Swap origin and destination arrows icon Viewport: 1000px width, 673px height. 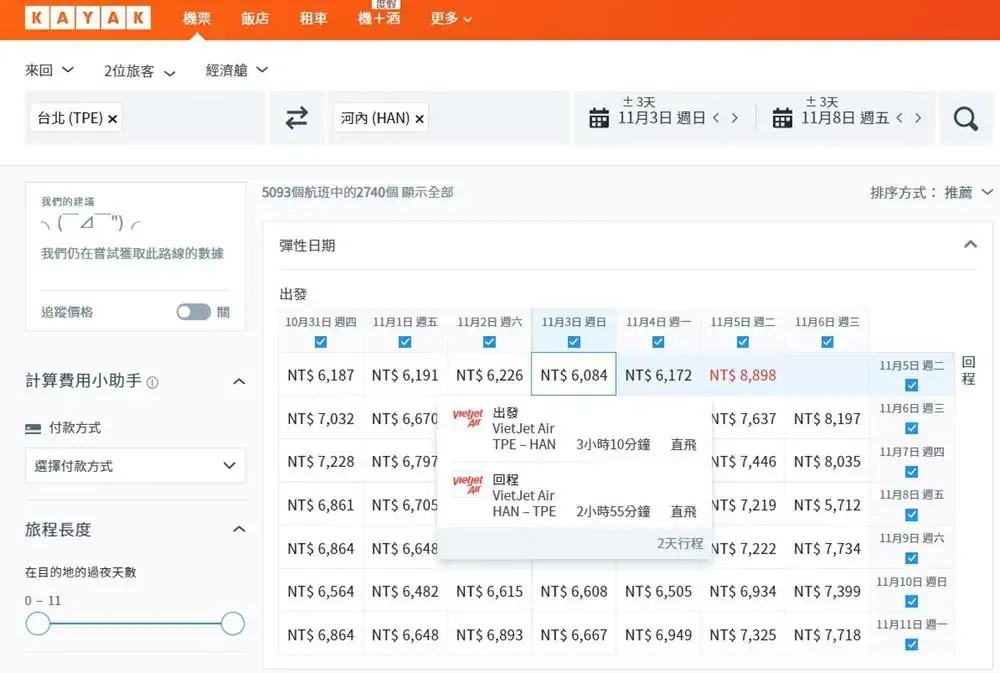(x=297, y=119)
